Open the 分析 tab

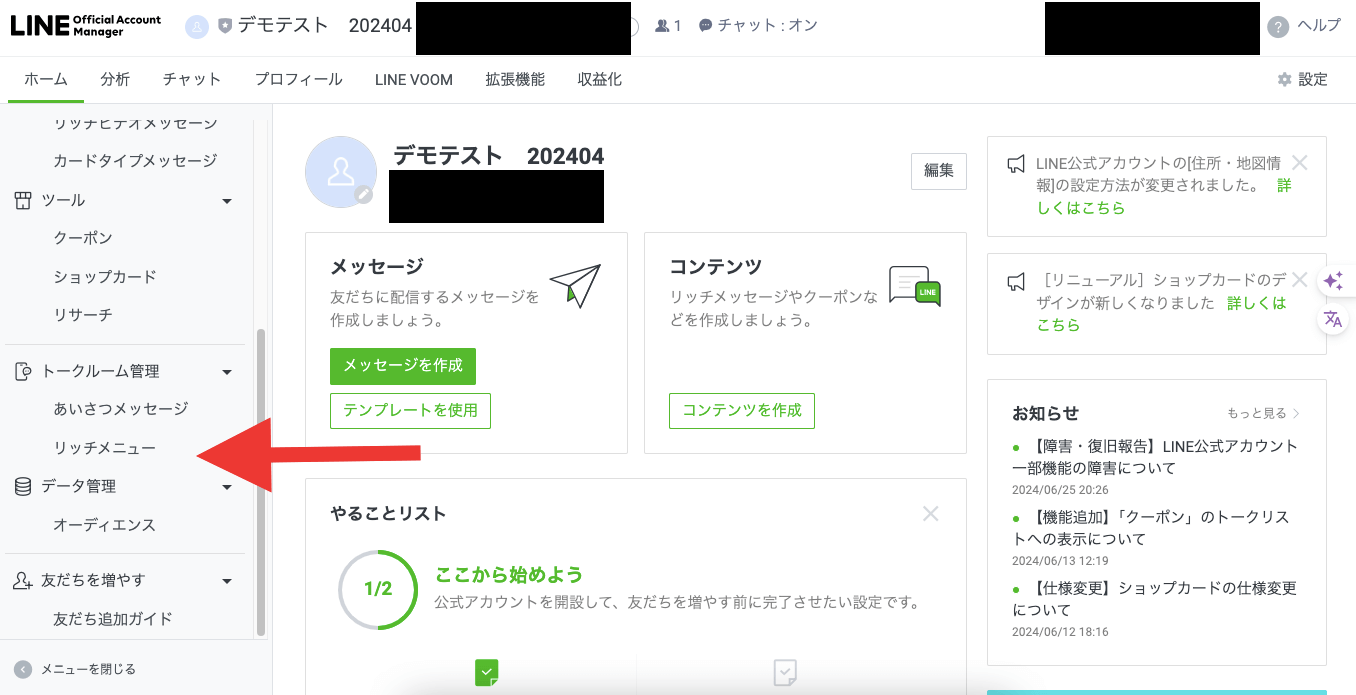pyautogui.click(x=115, y=80)
